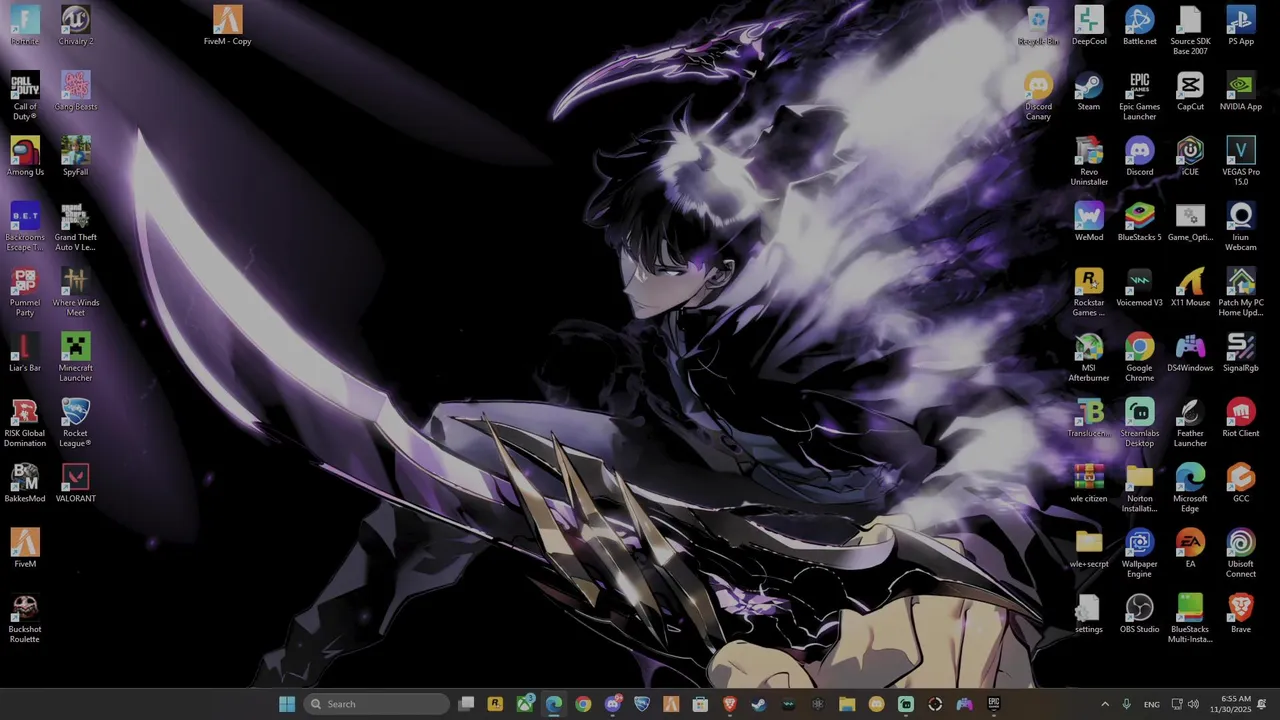
Task: Open Epic Games Launcher desktop shortcut
Action: click(x=1140, y=95)
